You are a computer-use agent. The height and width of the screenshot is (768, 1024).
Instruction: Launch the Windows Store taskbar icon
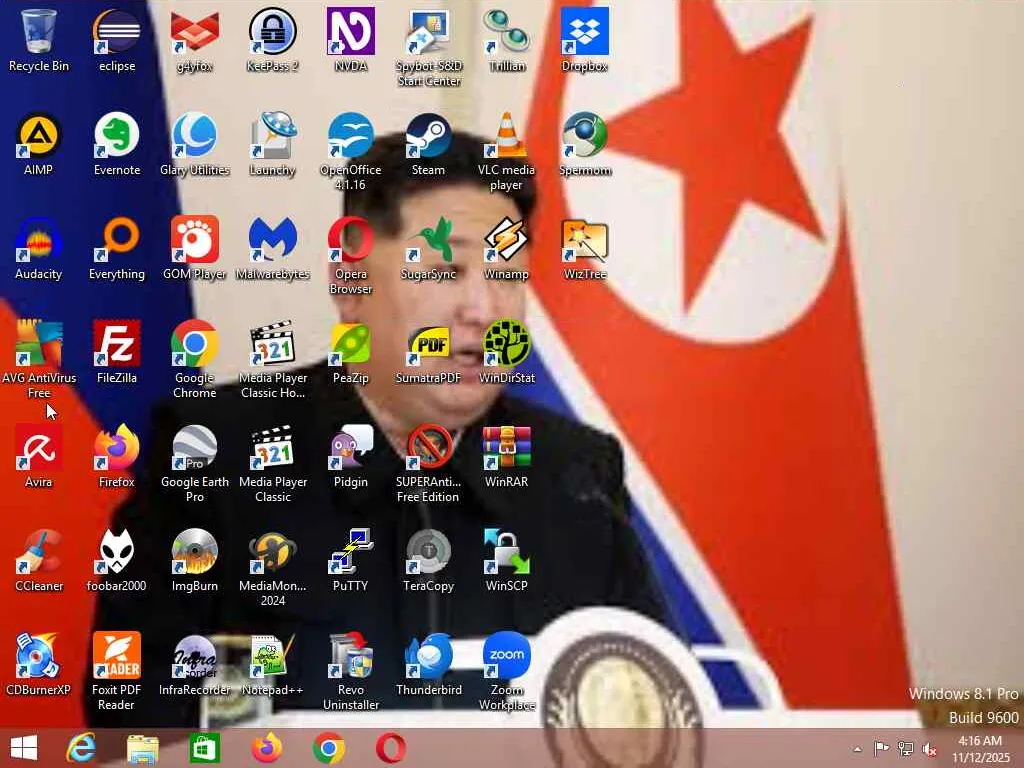click(x=204, y=748)
